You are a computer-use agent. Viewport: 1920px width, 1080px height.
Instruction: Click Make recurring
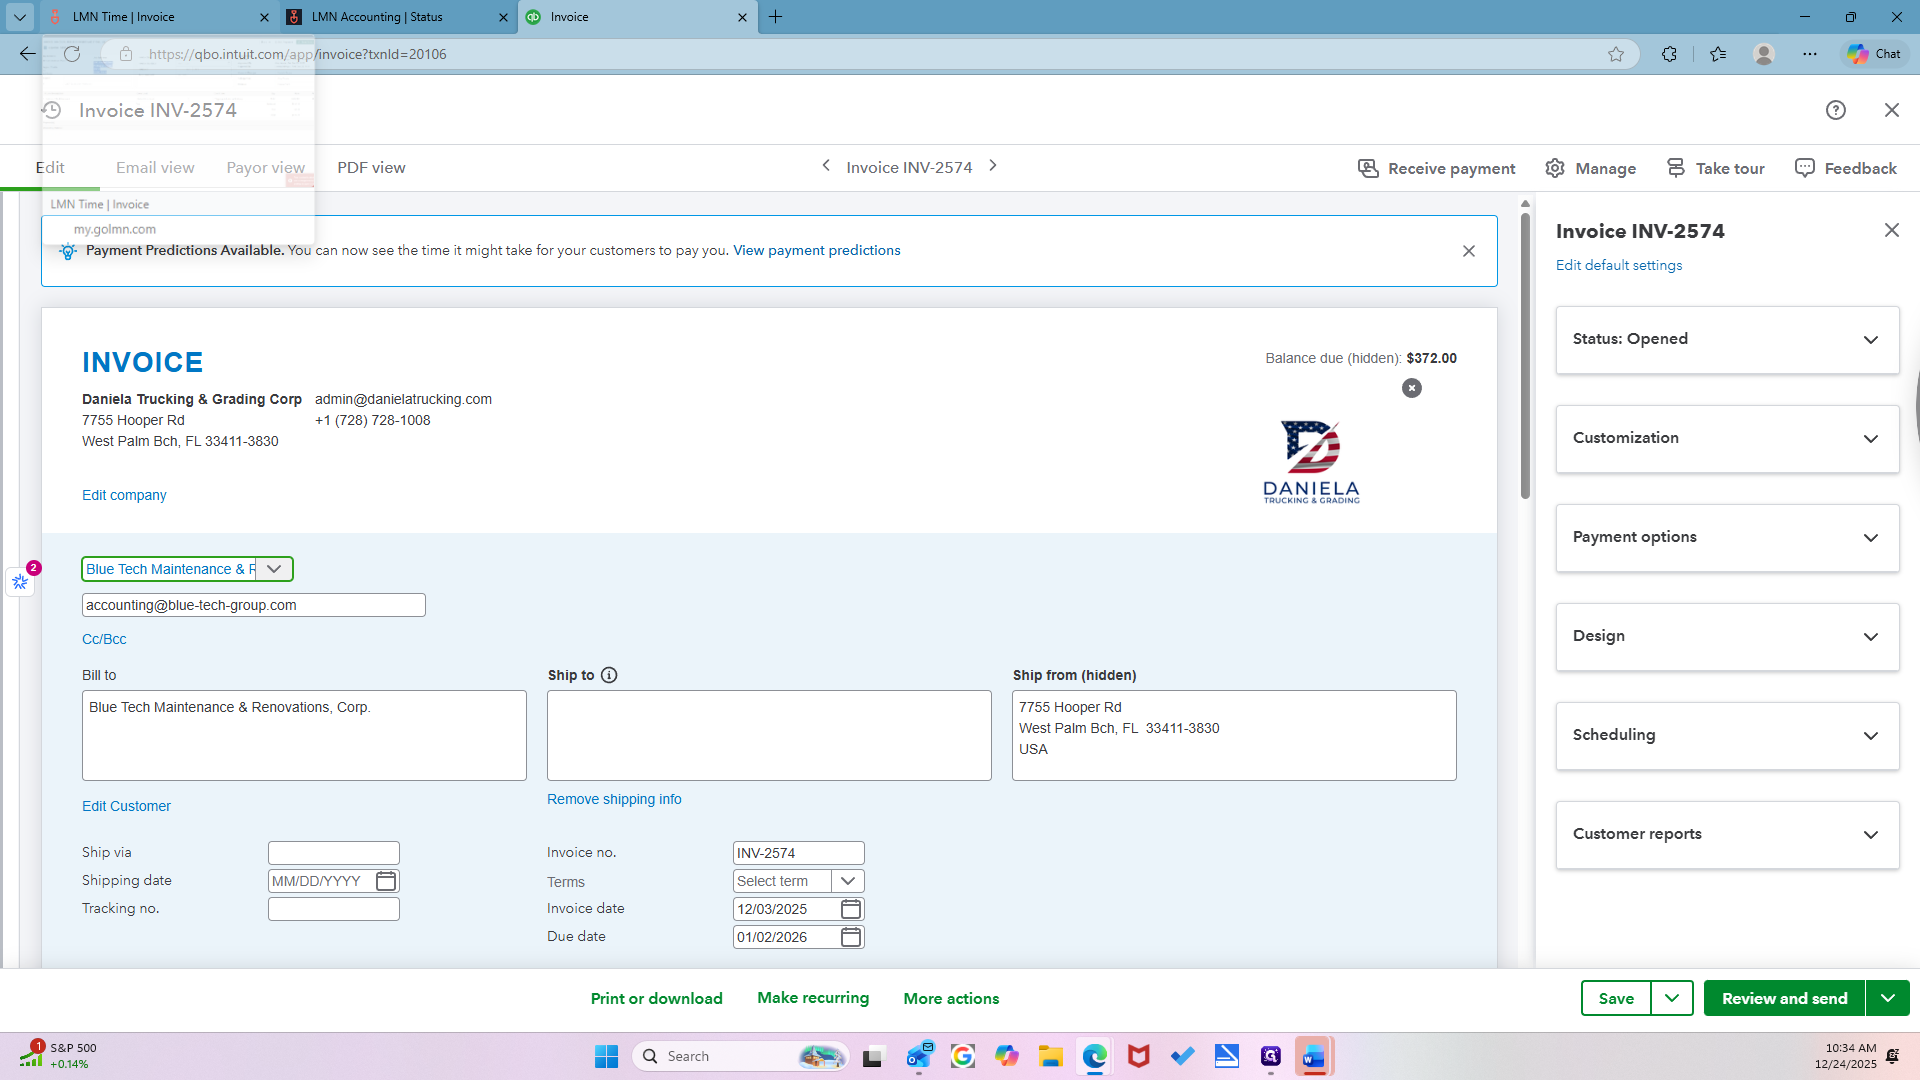point(813,998)
